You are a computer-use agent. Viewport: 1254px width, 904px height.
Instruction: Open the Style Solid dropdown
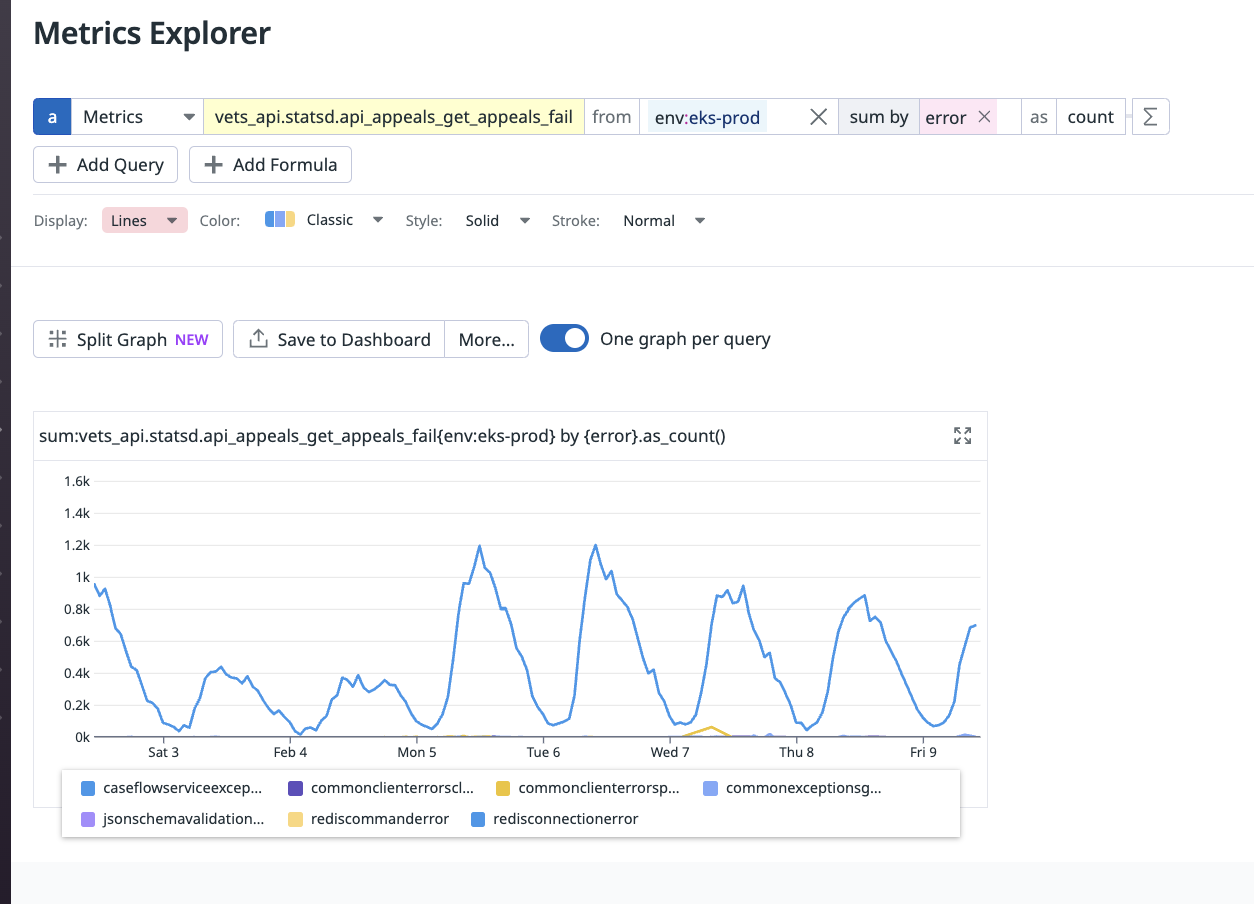pyautogui.click(x=496, y=220)
